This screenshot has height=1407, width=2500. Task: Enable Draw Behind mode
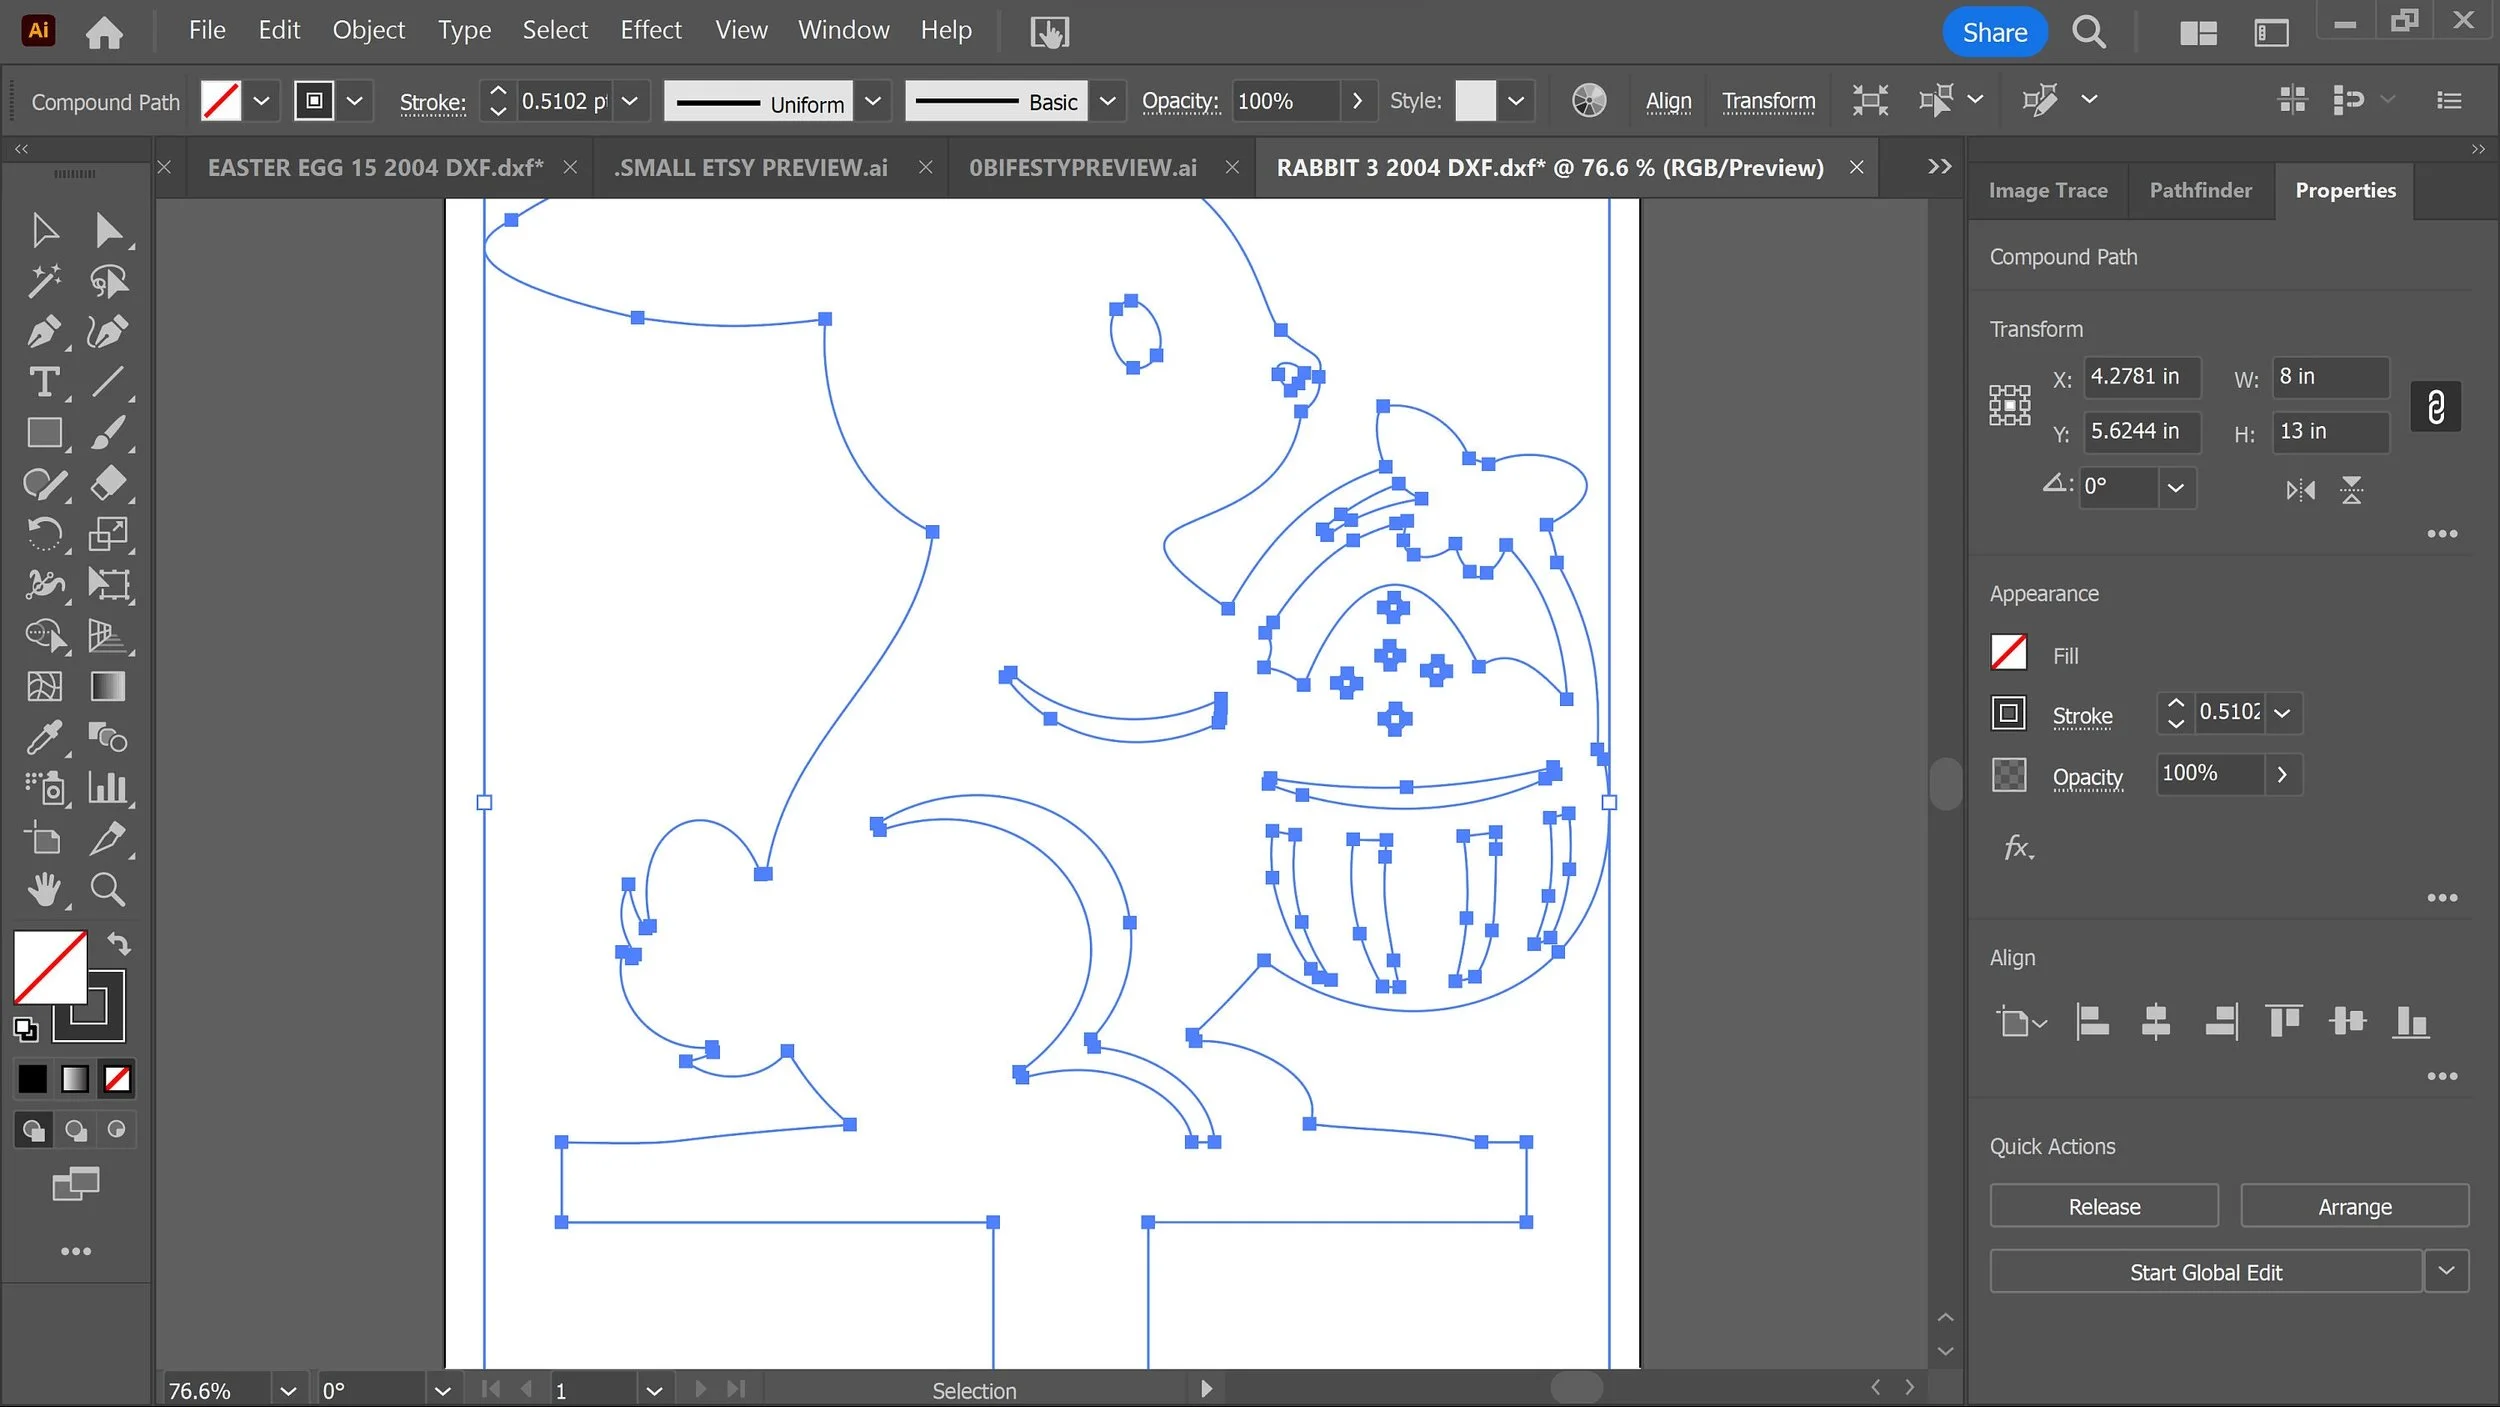[75, 1130]
